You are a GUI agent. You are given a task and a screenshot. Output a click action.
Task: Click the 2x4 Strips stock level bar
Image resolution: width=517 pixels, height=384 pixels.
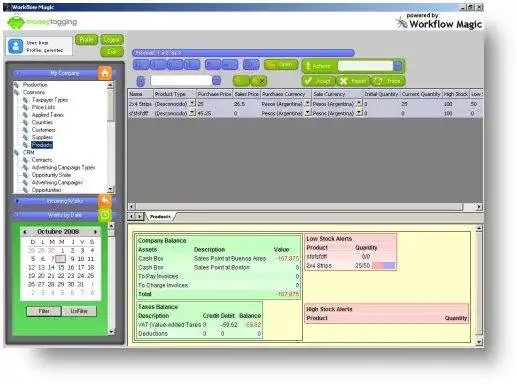(383, 266)
